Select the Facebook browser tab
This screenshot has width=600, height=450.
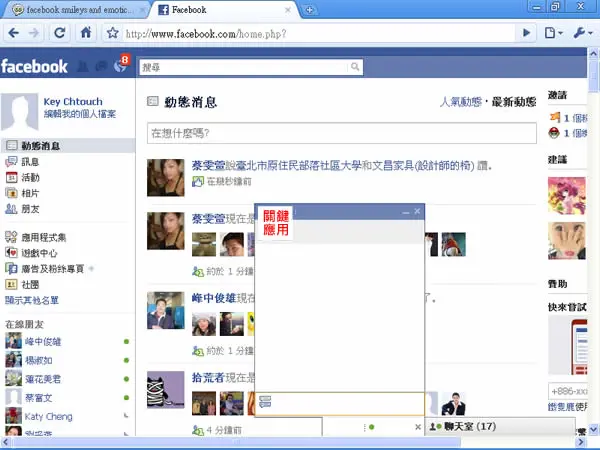[224, 10]
